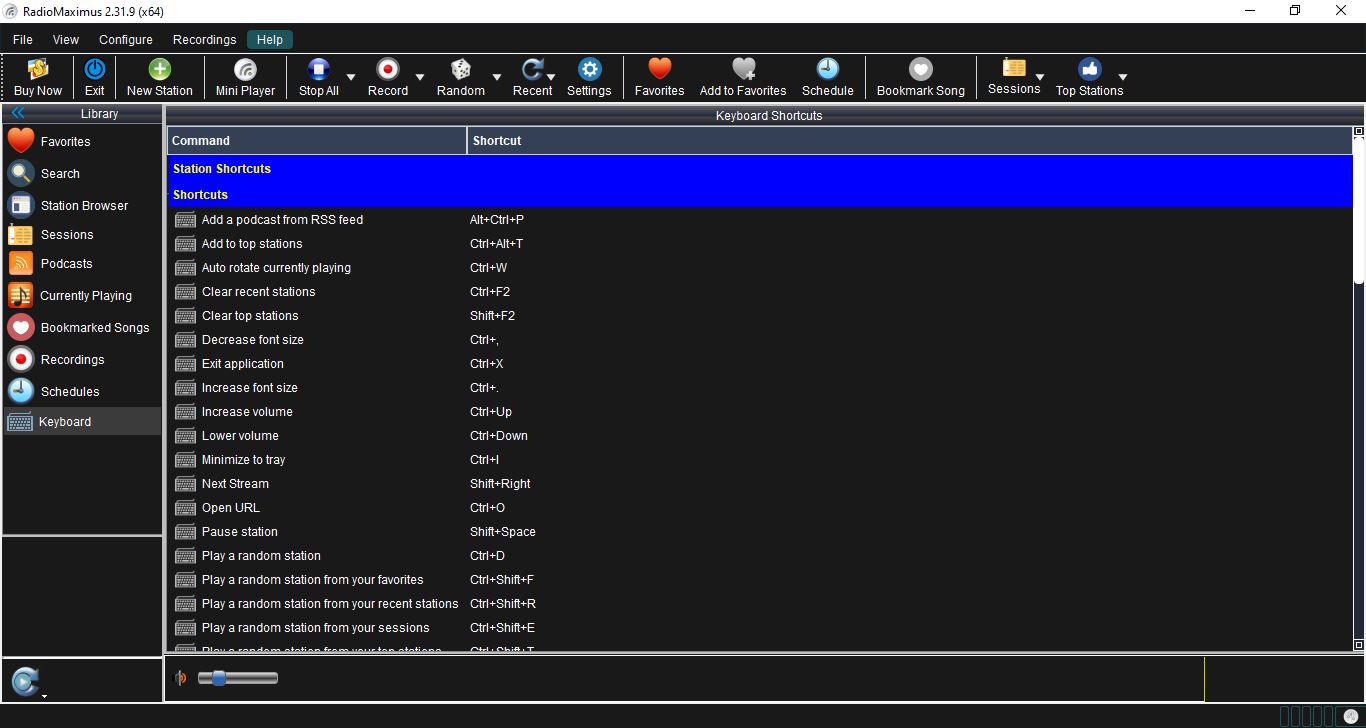Click the Sessions toolbar icon
This screenshot has width=1366, height=728.
[x=1014, y=68]
